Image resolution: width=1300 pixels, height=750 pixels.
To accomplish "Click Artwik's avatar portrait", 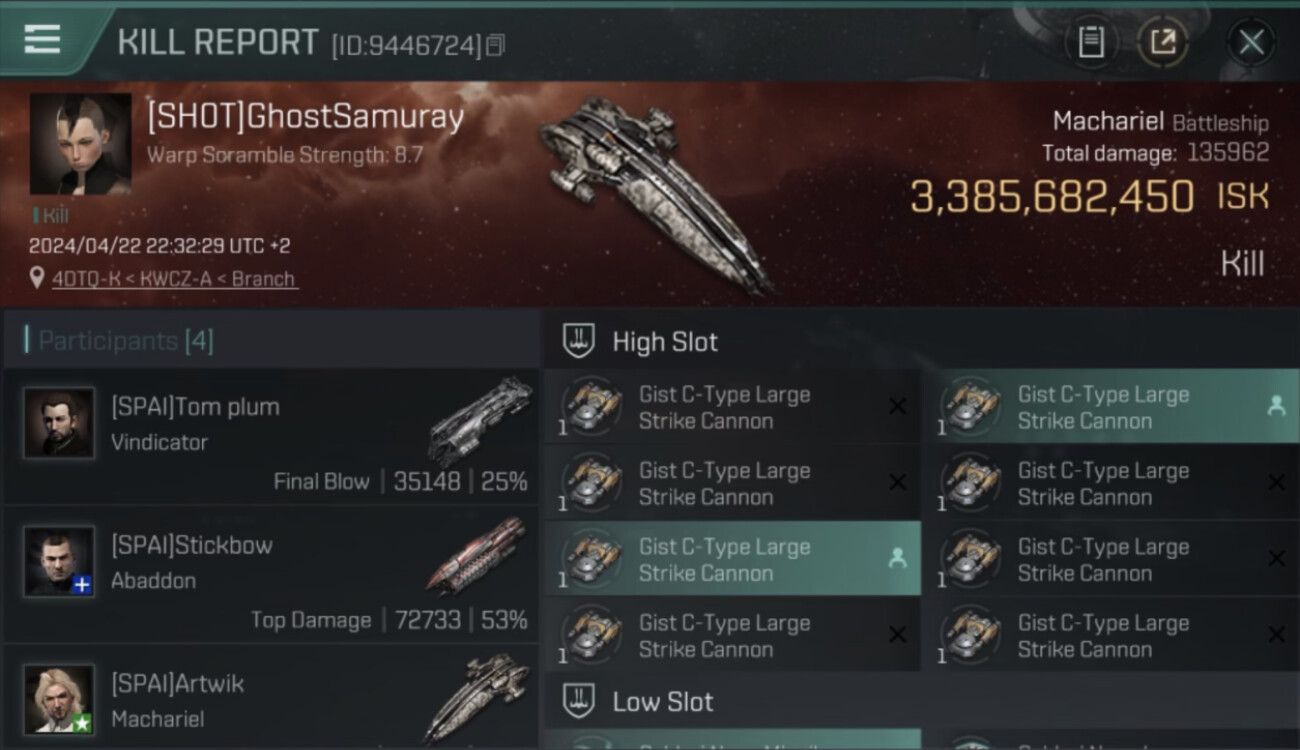I will point(60,699).
